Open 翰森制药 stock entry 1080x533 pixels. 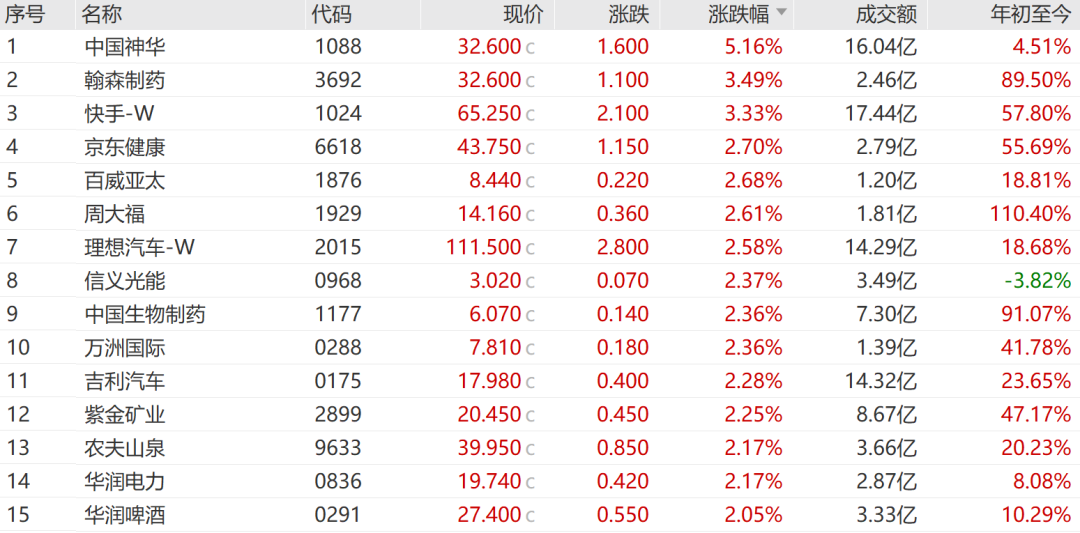[x=540, y=80]
